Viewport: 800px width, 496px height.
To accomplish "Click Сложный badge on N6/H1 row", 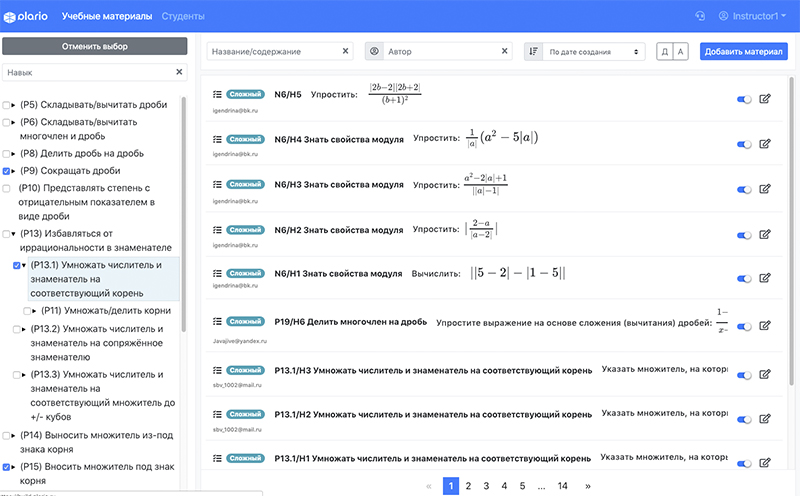I will tap(245, 274).
